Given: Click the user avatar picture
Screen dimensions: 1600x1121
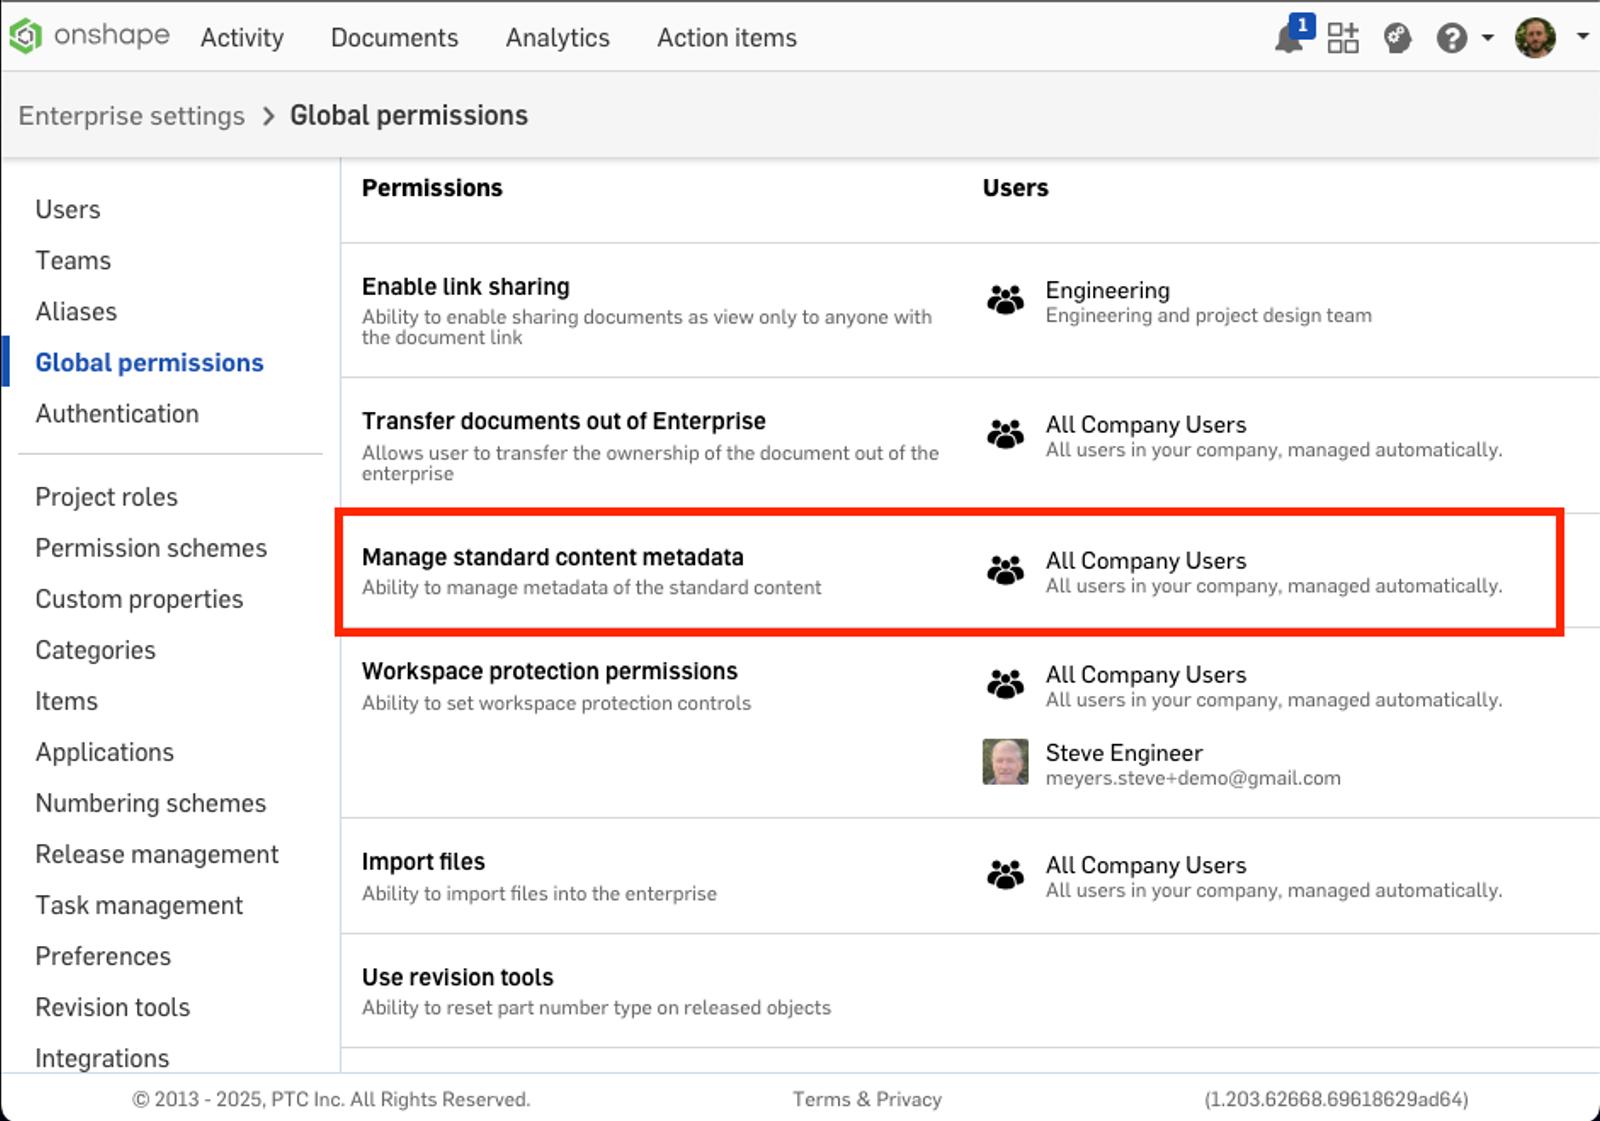Looking at the screenshot, I should coord(1533,35).
